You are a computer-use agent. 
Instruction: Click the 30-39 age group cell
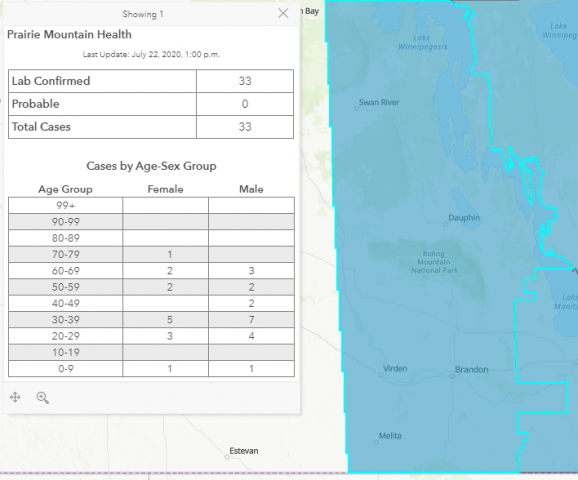pyautogui.click(x=66, y=320)
